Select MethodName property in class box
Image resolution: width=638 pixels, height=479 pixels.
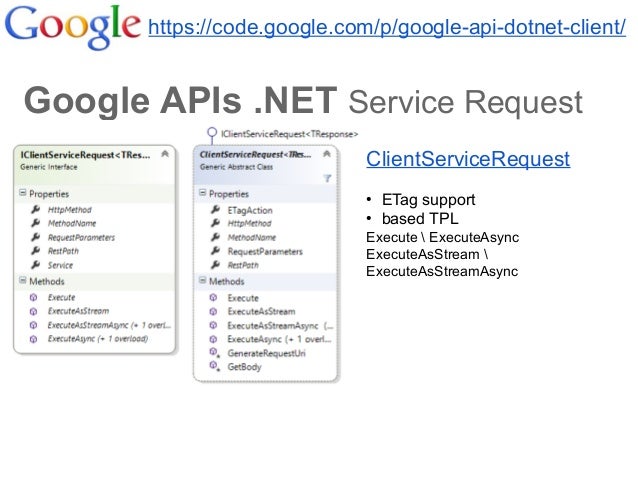[x=251, y=237]
